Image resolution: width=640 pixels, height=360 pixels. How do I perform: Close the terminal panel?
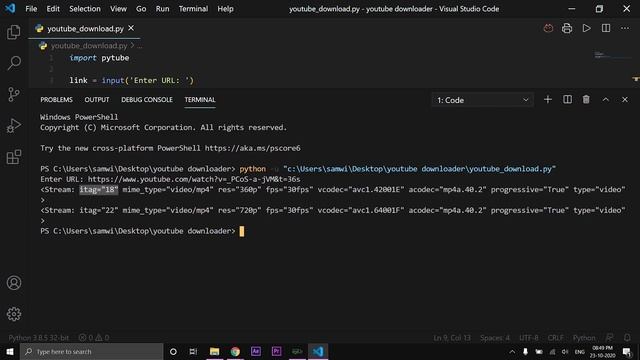(625, 100)
